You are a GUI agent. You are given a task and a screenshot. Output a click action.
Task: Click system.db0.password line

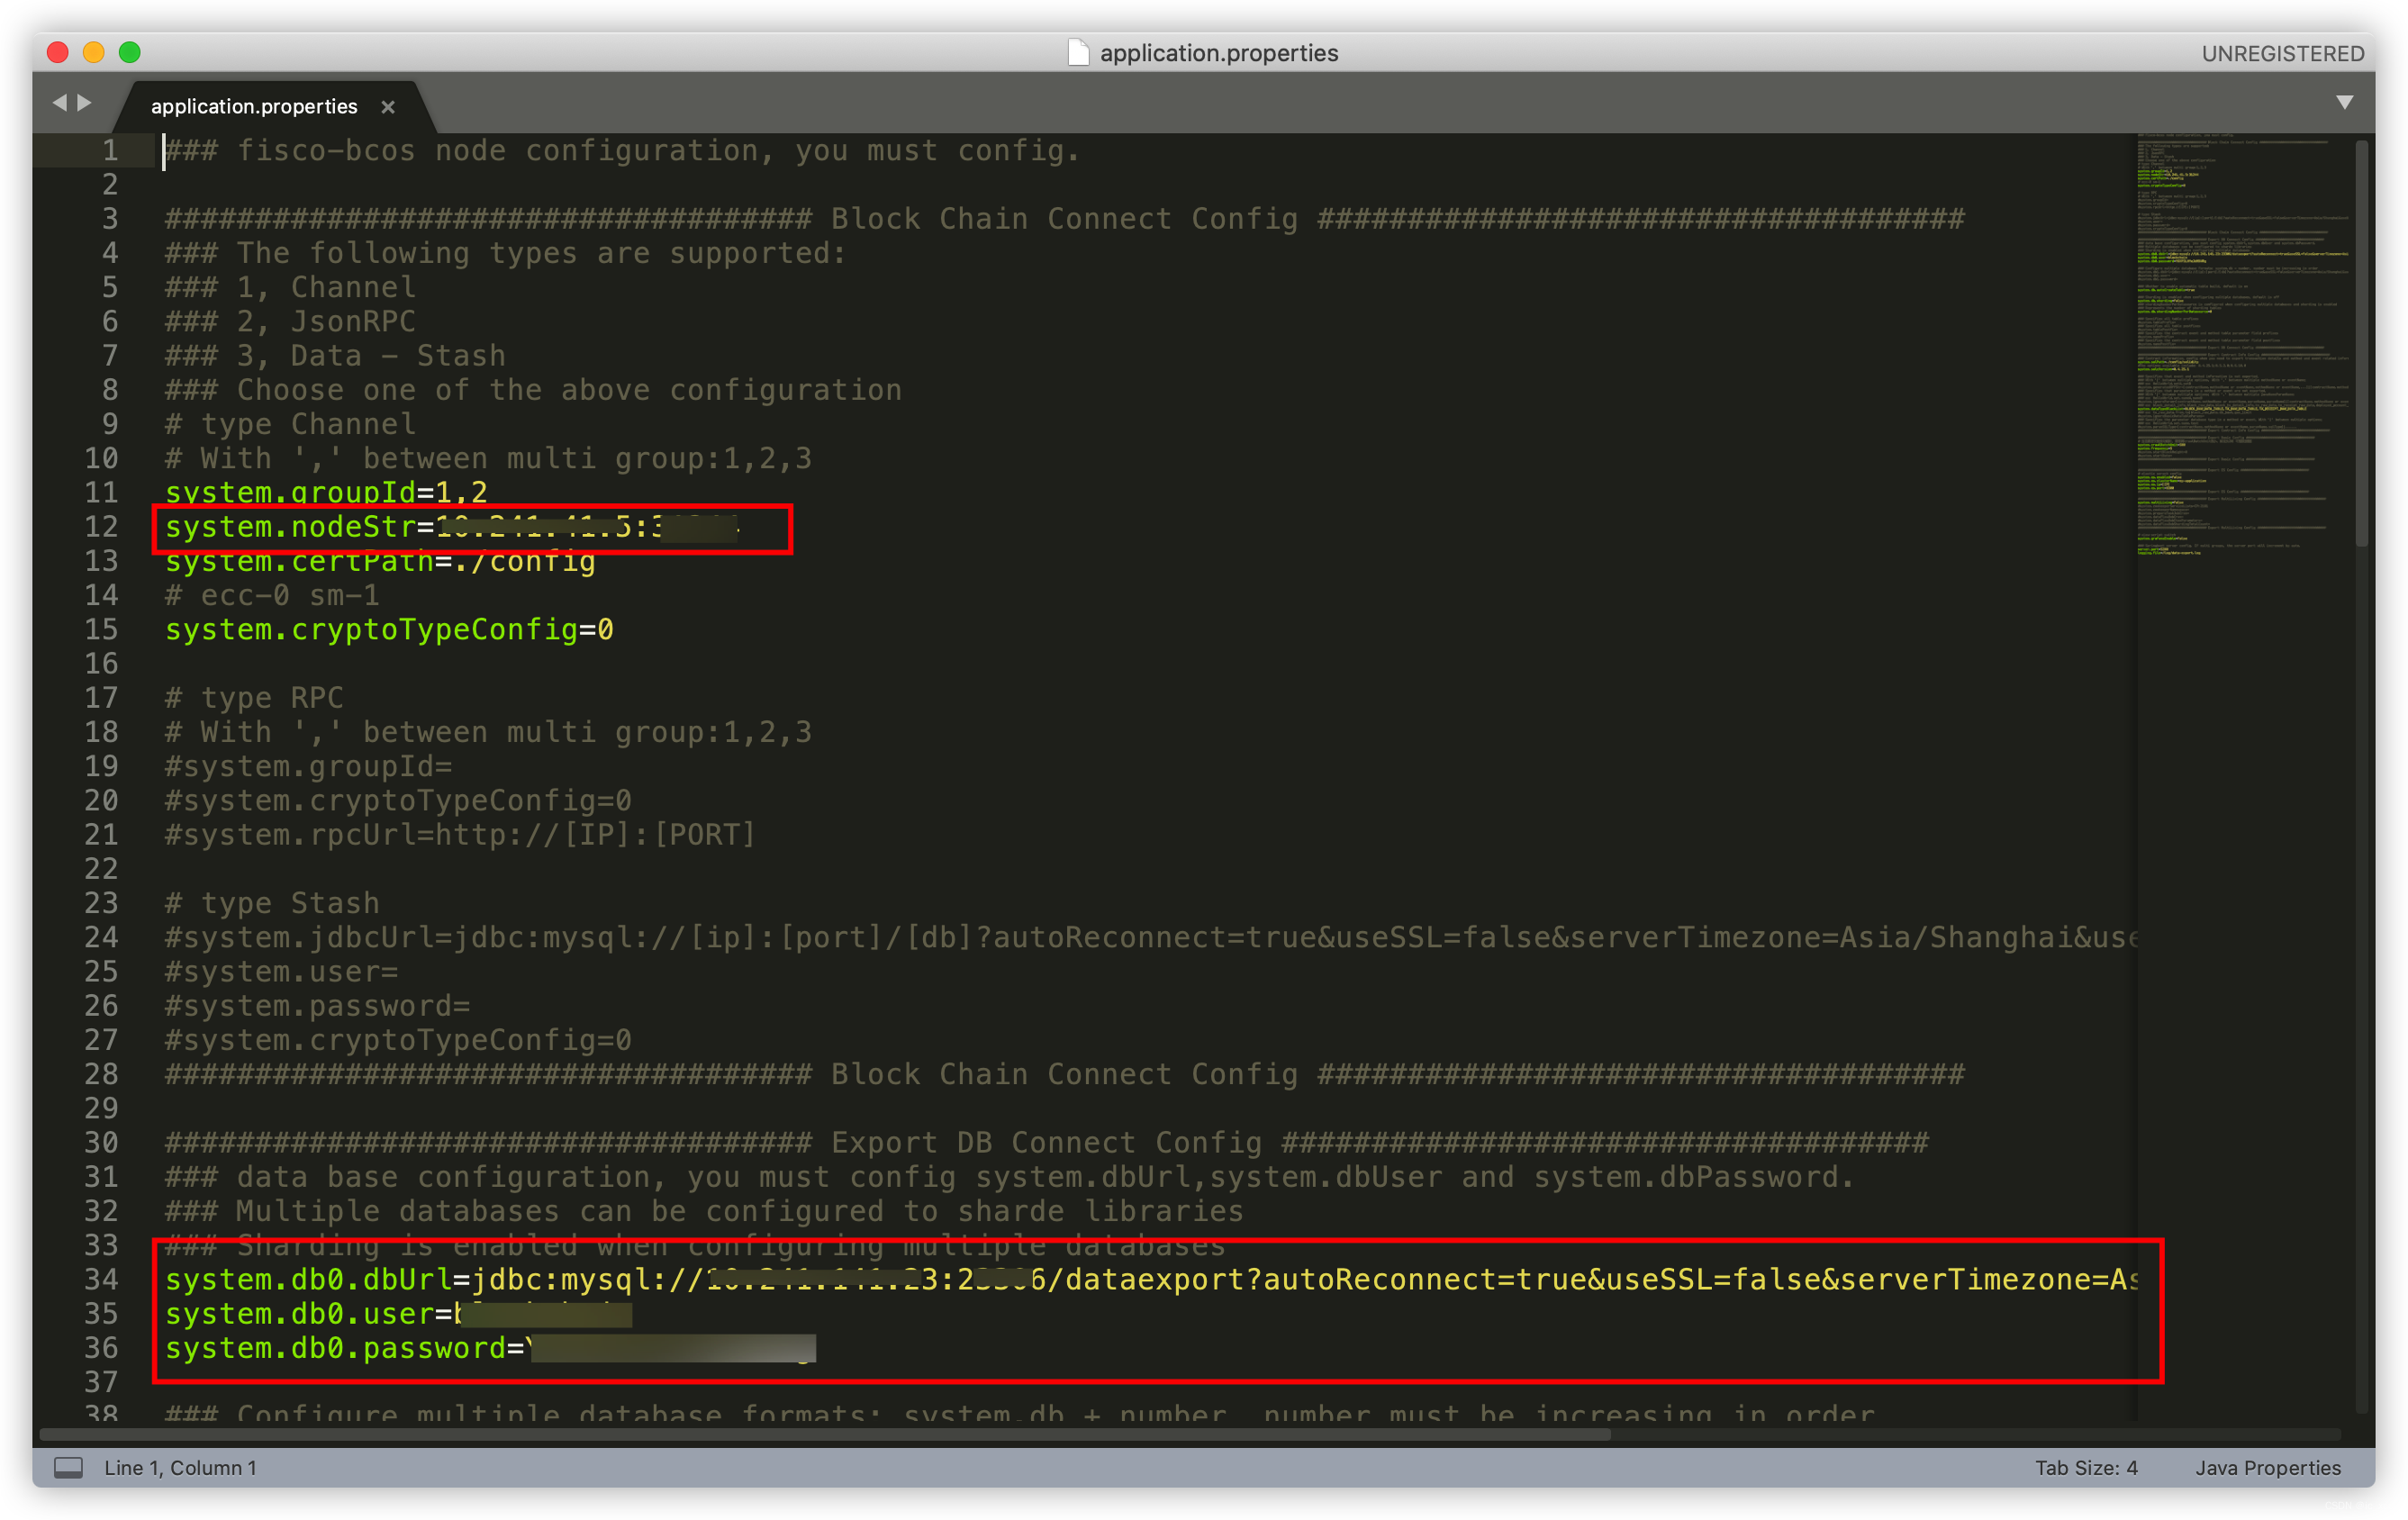(x=490, y=1348)
